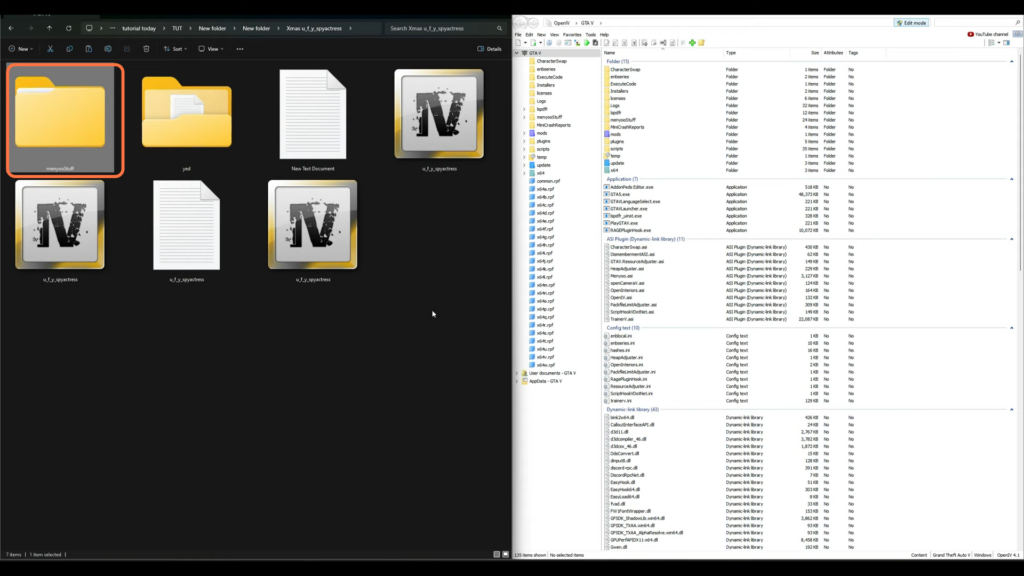Click OpenIV back navigation arrow
1024x576 pixels.
(x=520, y=23)
